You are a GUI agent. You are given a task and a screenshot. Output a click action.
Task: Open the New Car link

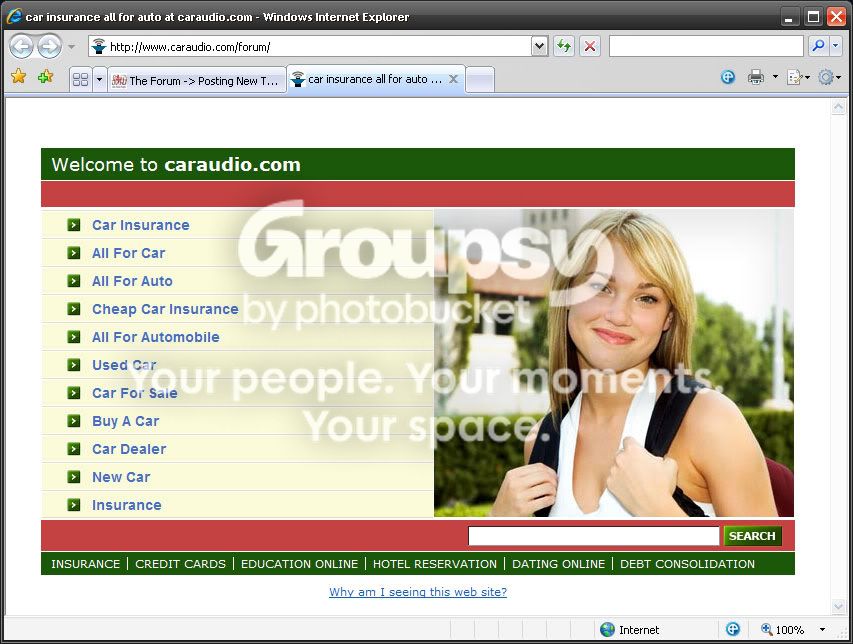[x=121, y=478]
